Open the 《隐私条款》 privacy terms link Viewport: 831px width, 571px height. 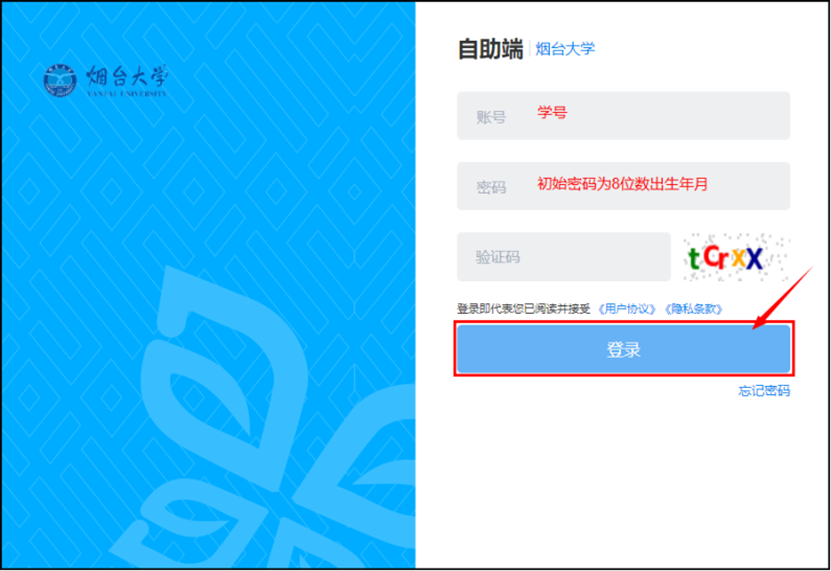(x=692, y=309)
